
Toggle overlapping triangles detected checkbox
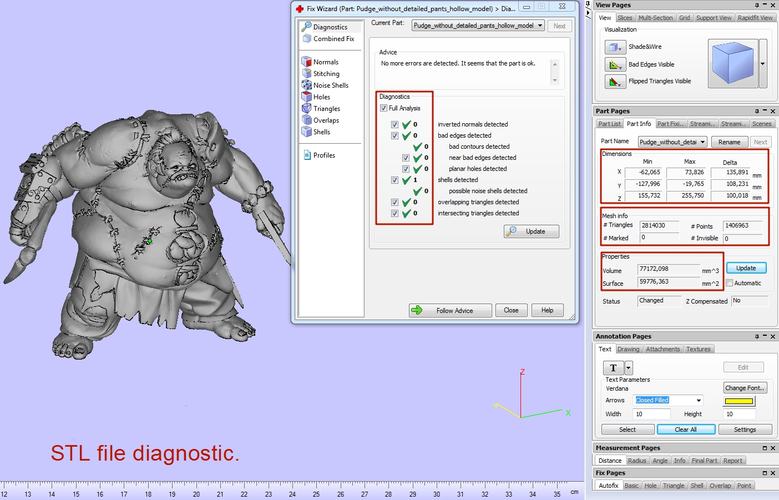(394, 202)
